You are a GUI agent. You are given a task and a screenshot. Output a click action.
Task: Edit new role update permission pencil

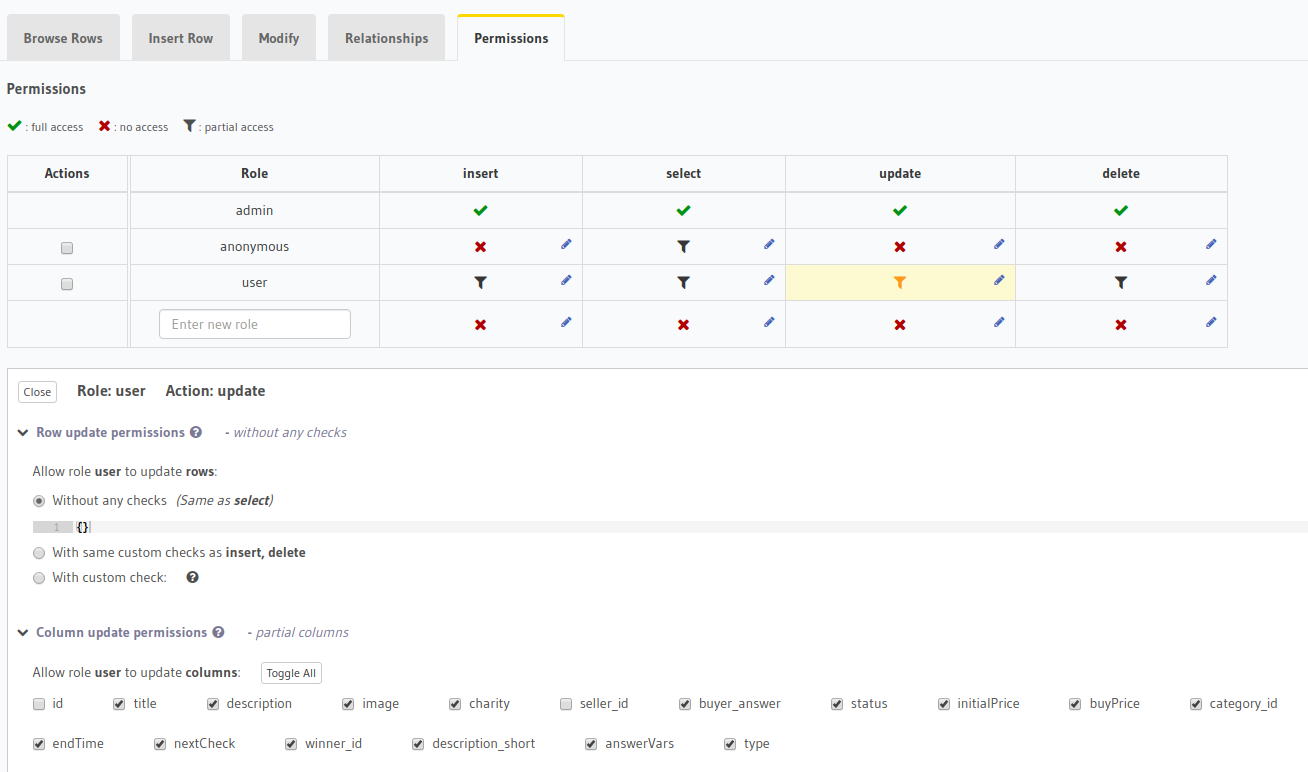point(999,322)
